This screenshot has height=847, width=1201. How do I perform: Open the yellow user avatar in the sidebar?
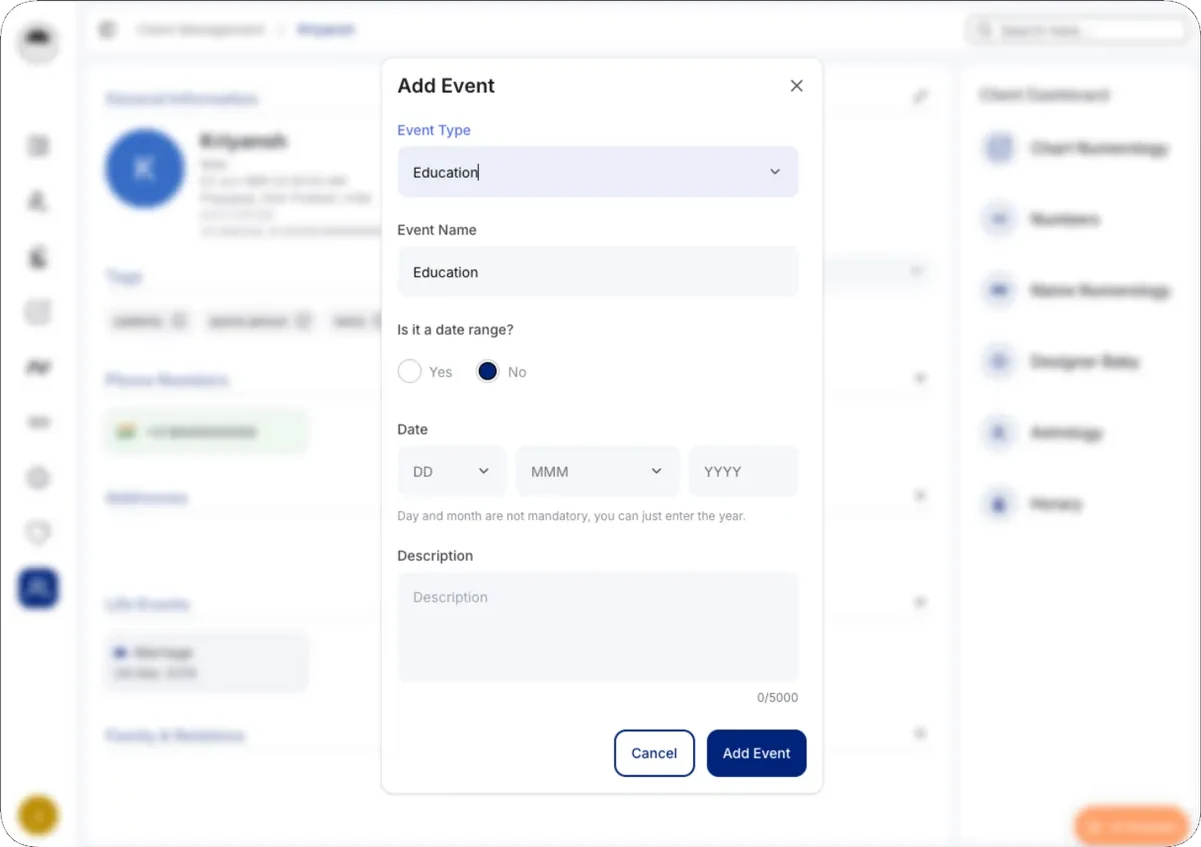[38, 816]
